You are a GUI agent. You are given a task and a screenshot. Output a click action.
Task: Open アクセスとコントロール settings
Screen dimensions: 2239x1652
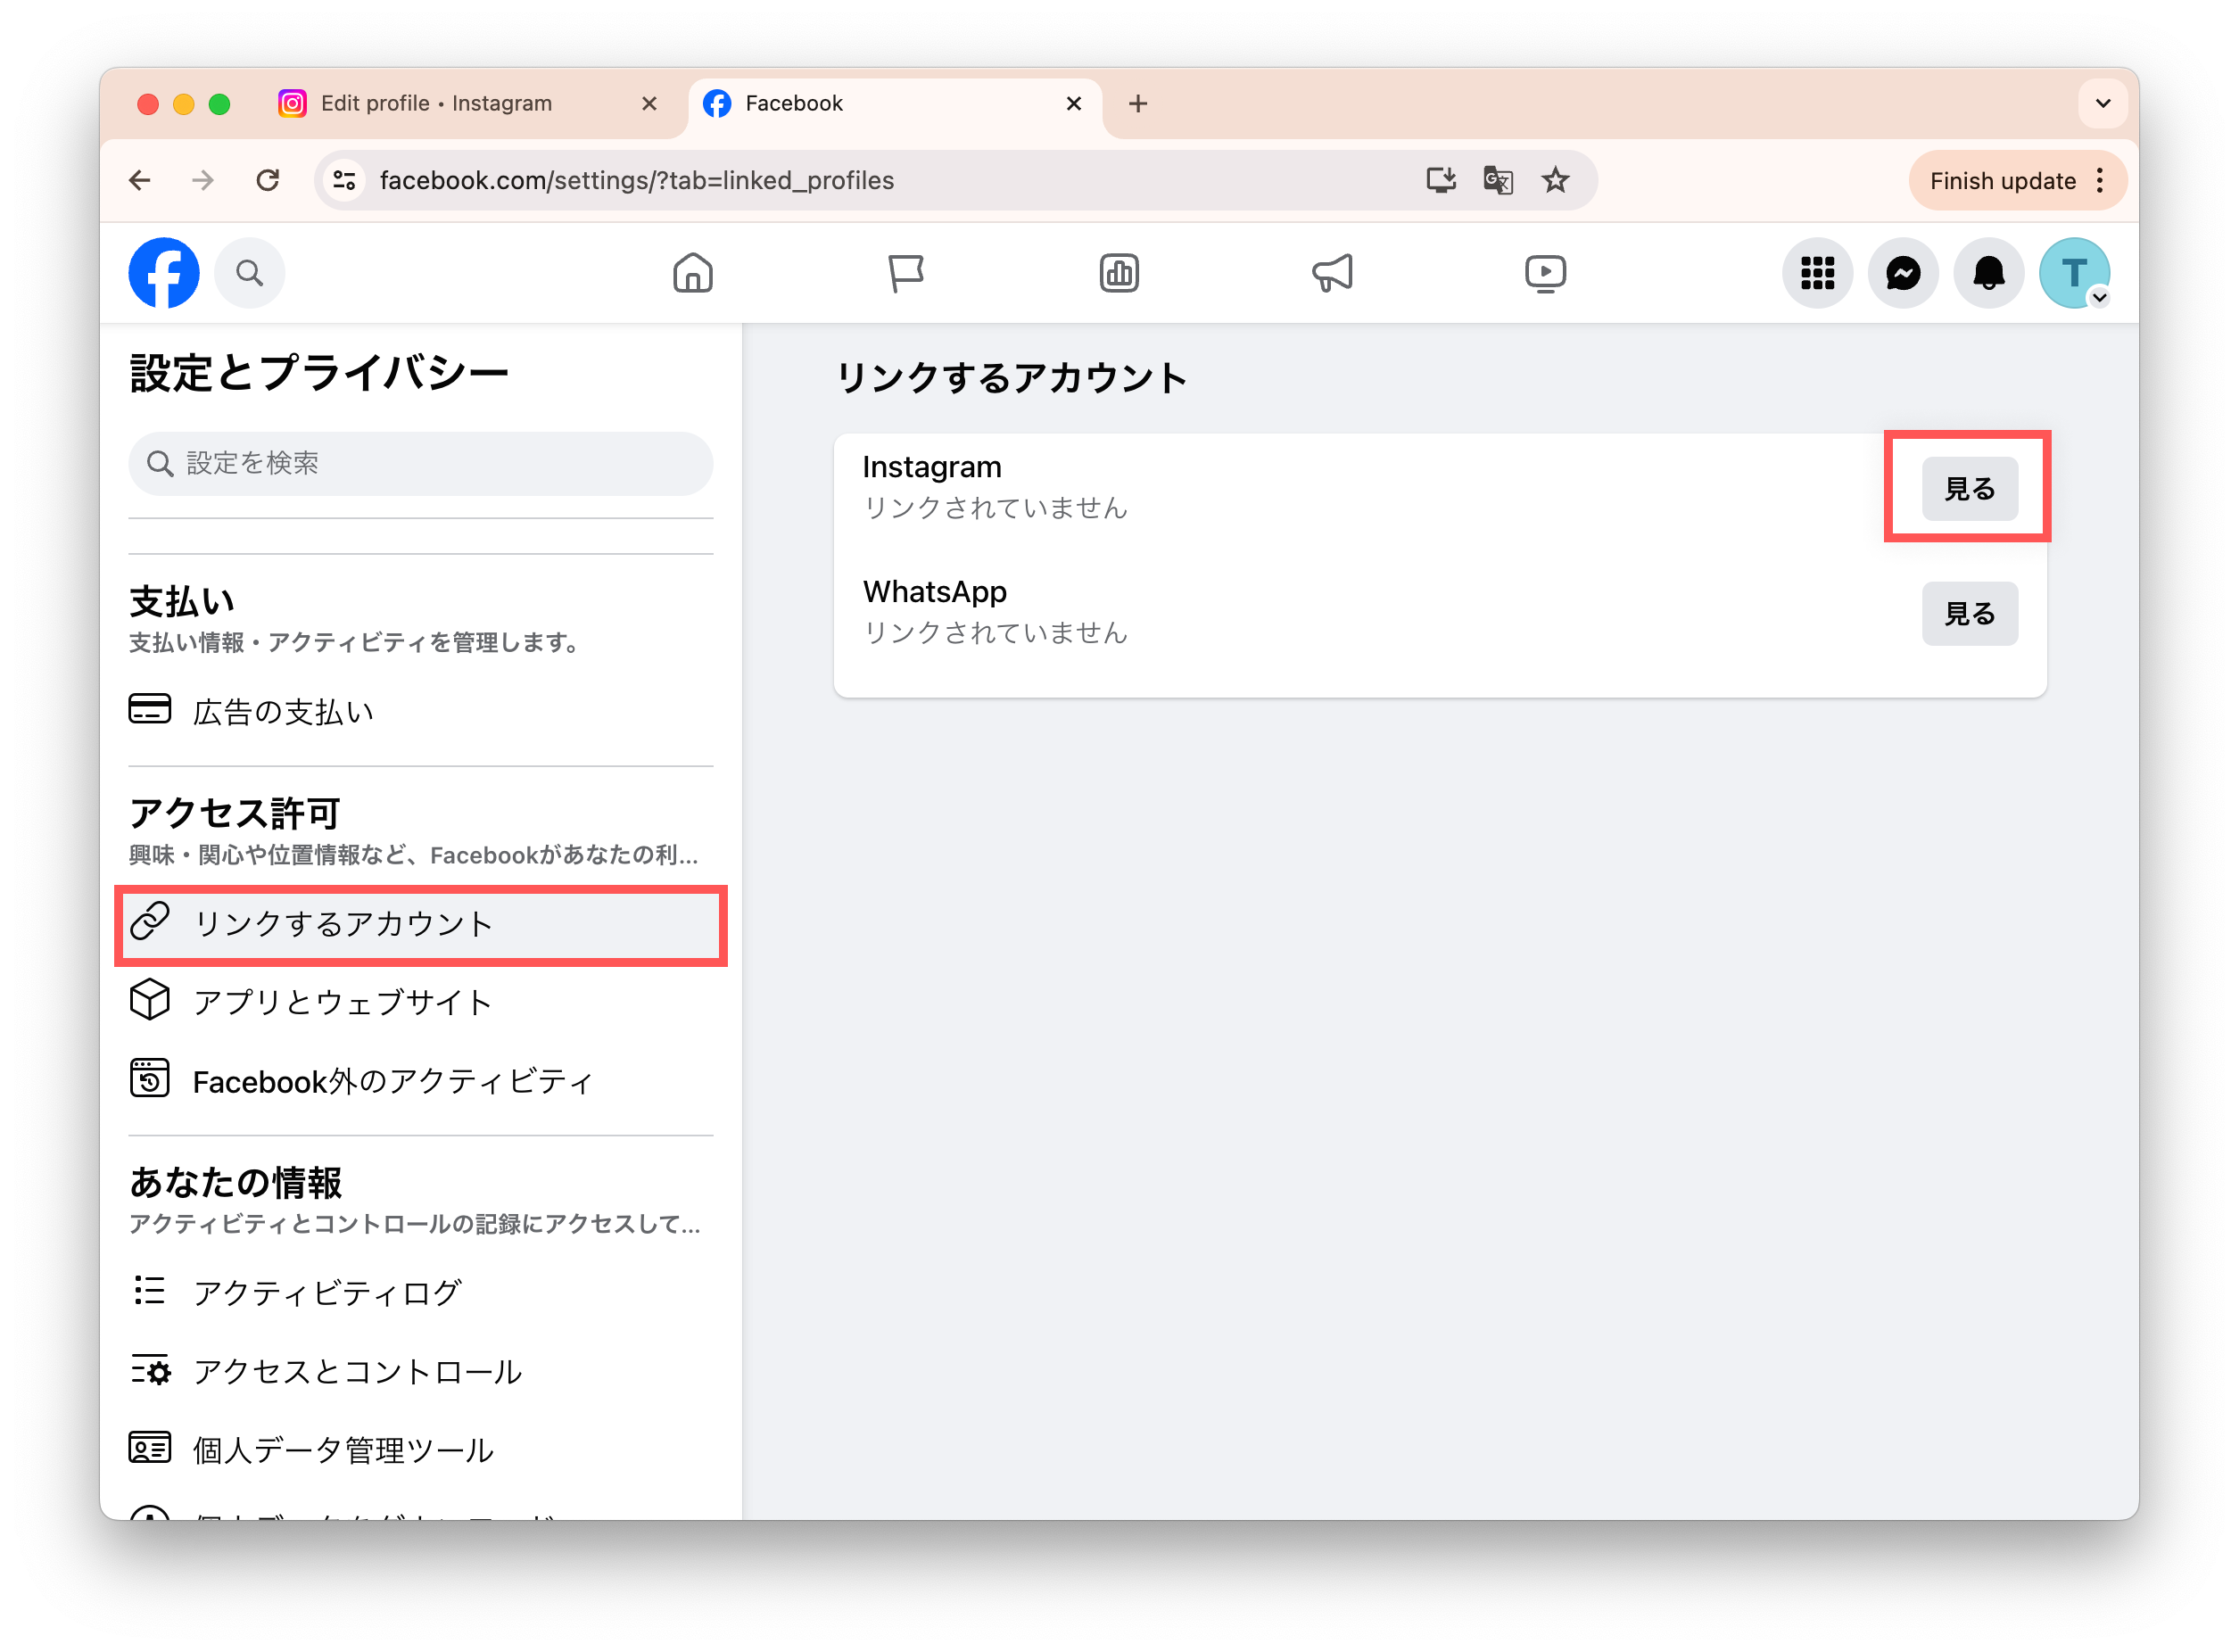(x=420, y=1370)
